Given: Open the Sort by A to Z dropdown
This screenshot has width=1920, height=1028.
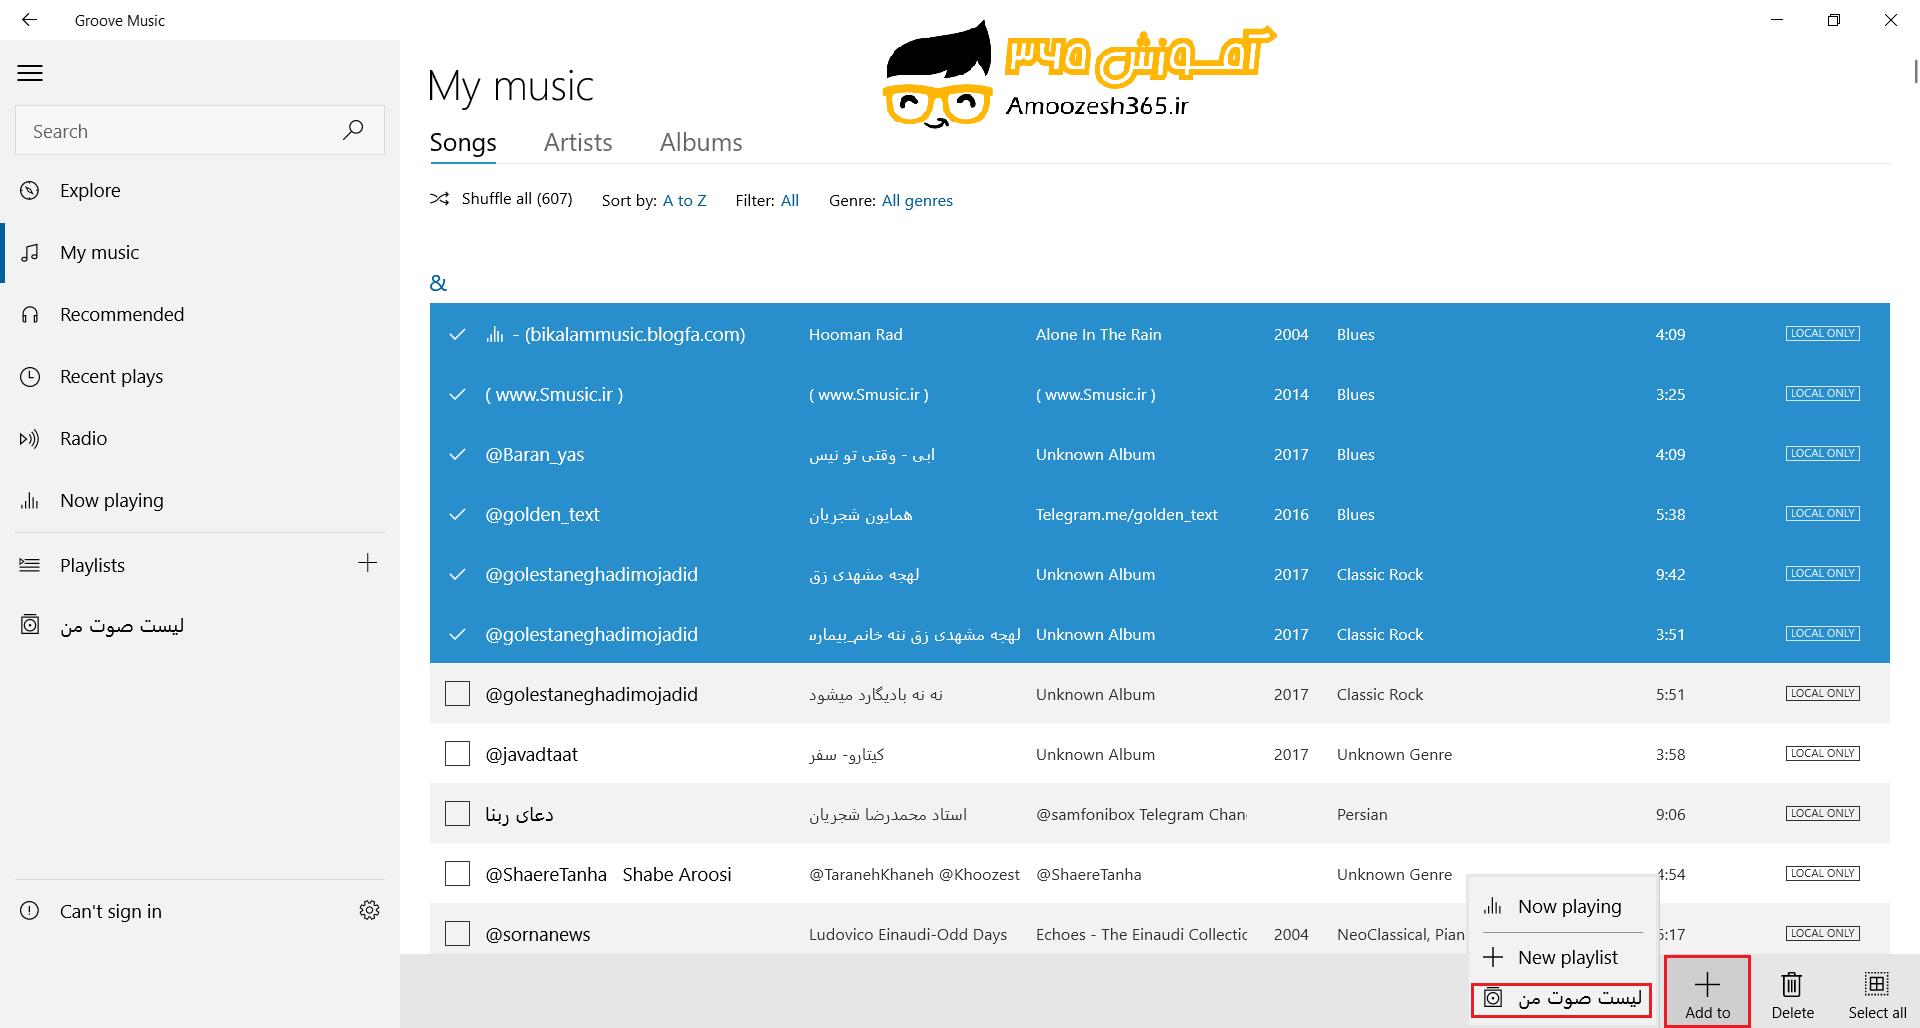Looking at the screenshot, I should pyautogui.click(x=684, y=200).
